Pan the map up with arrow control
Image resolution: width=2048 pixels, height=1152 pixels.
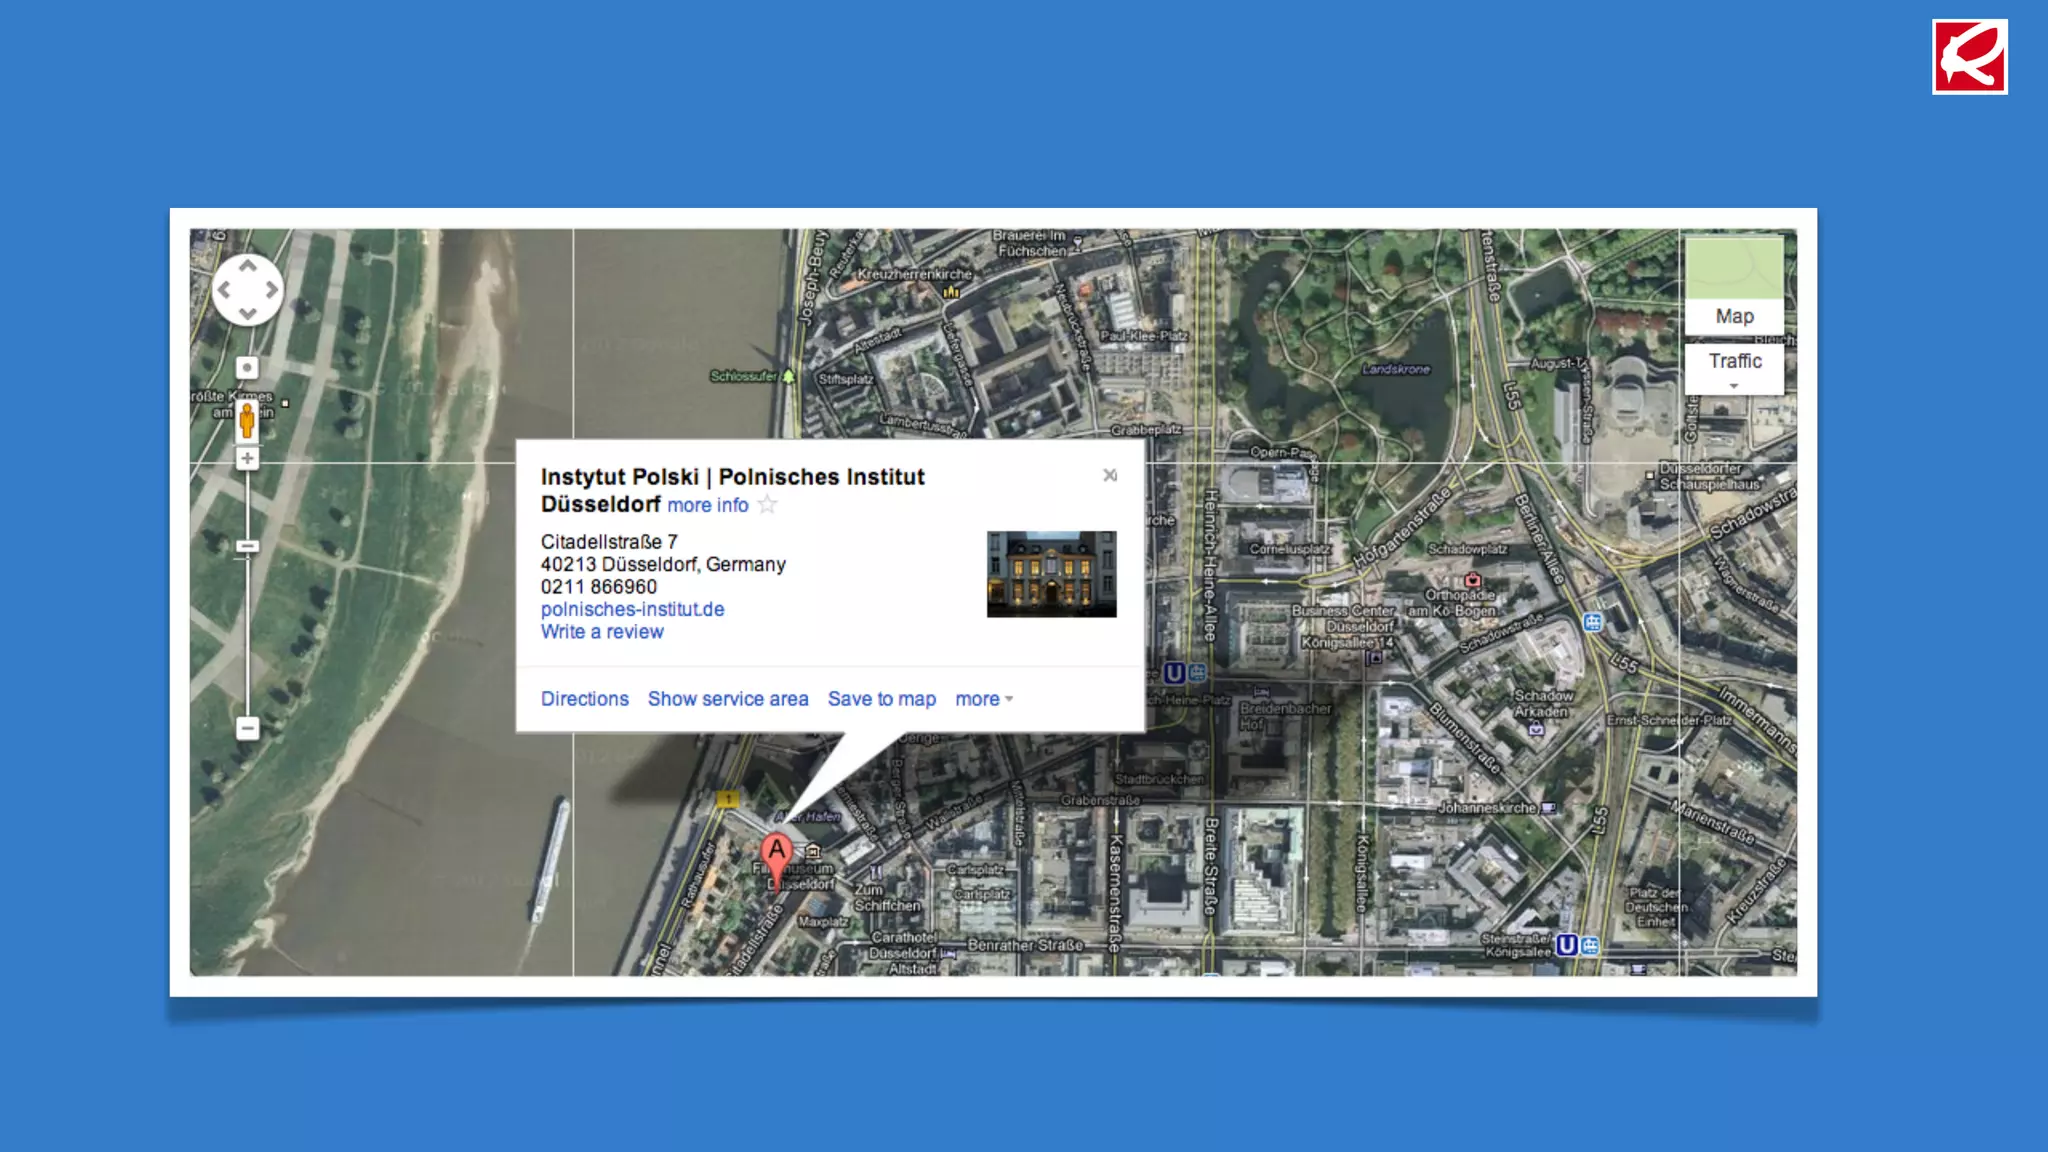247,266
